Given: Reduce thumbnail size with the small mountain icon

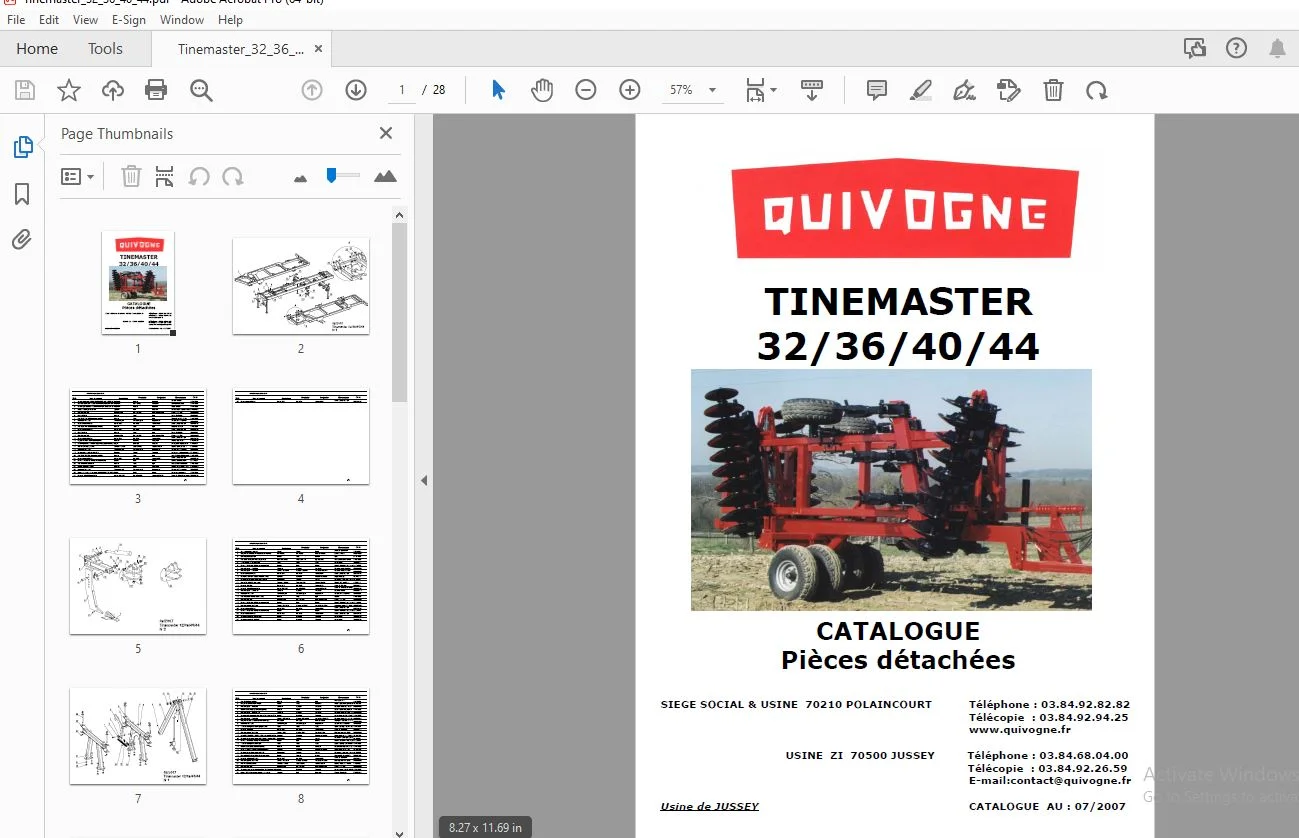Looking at the screenshot, I should coord(300,178).
